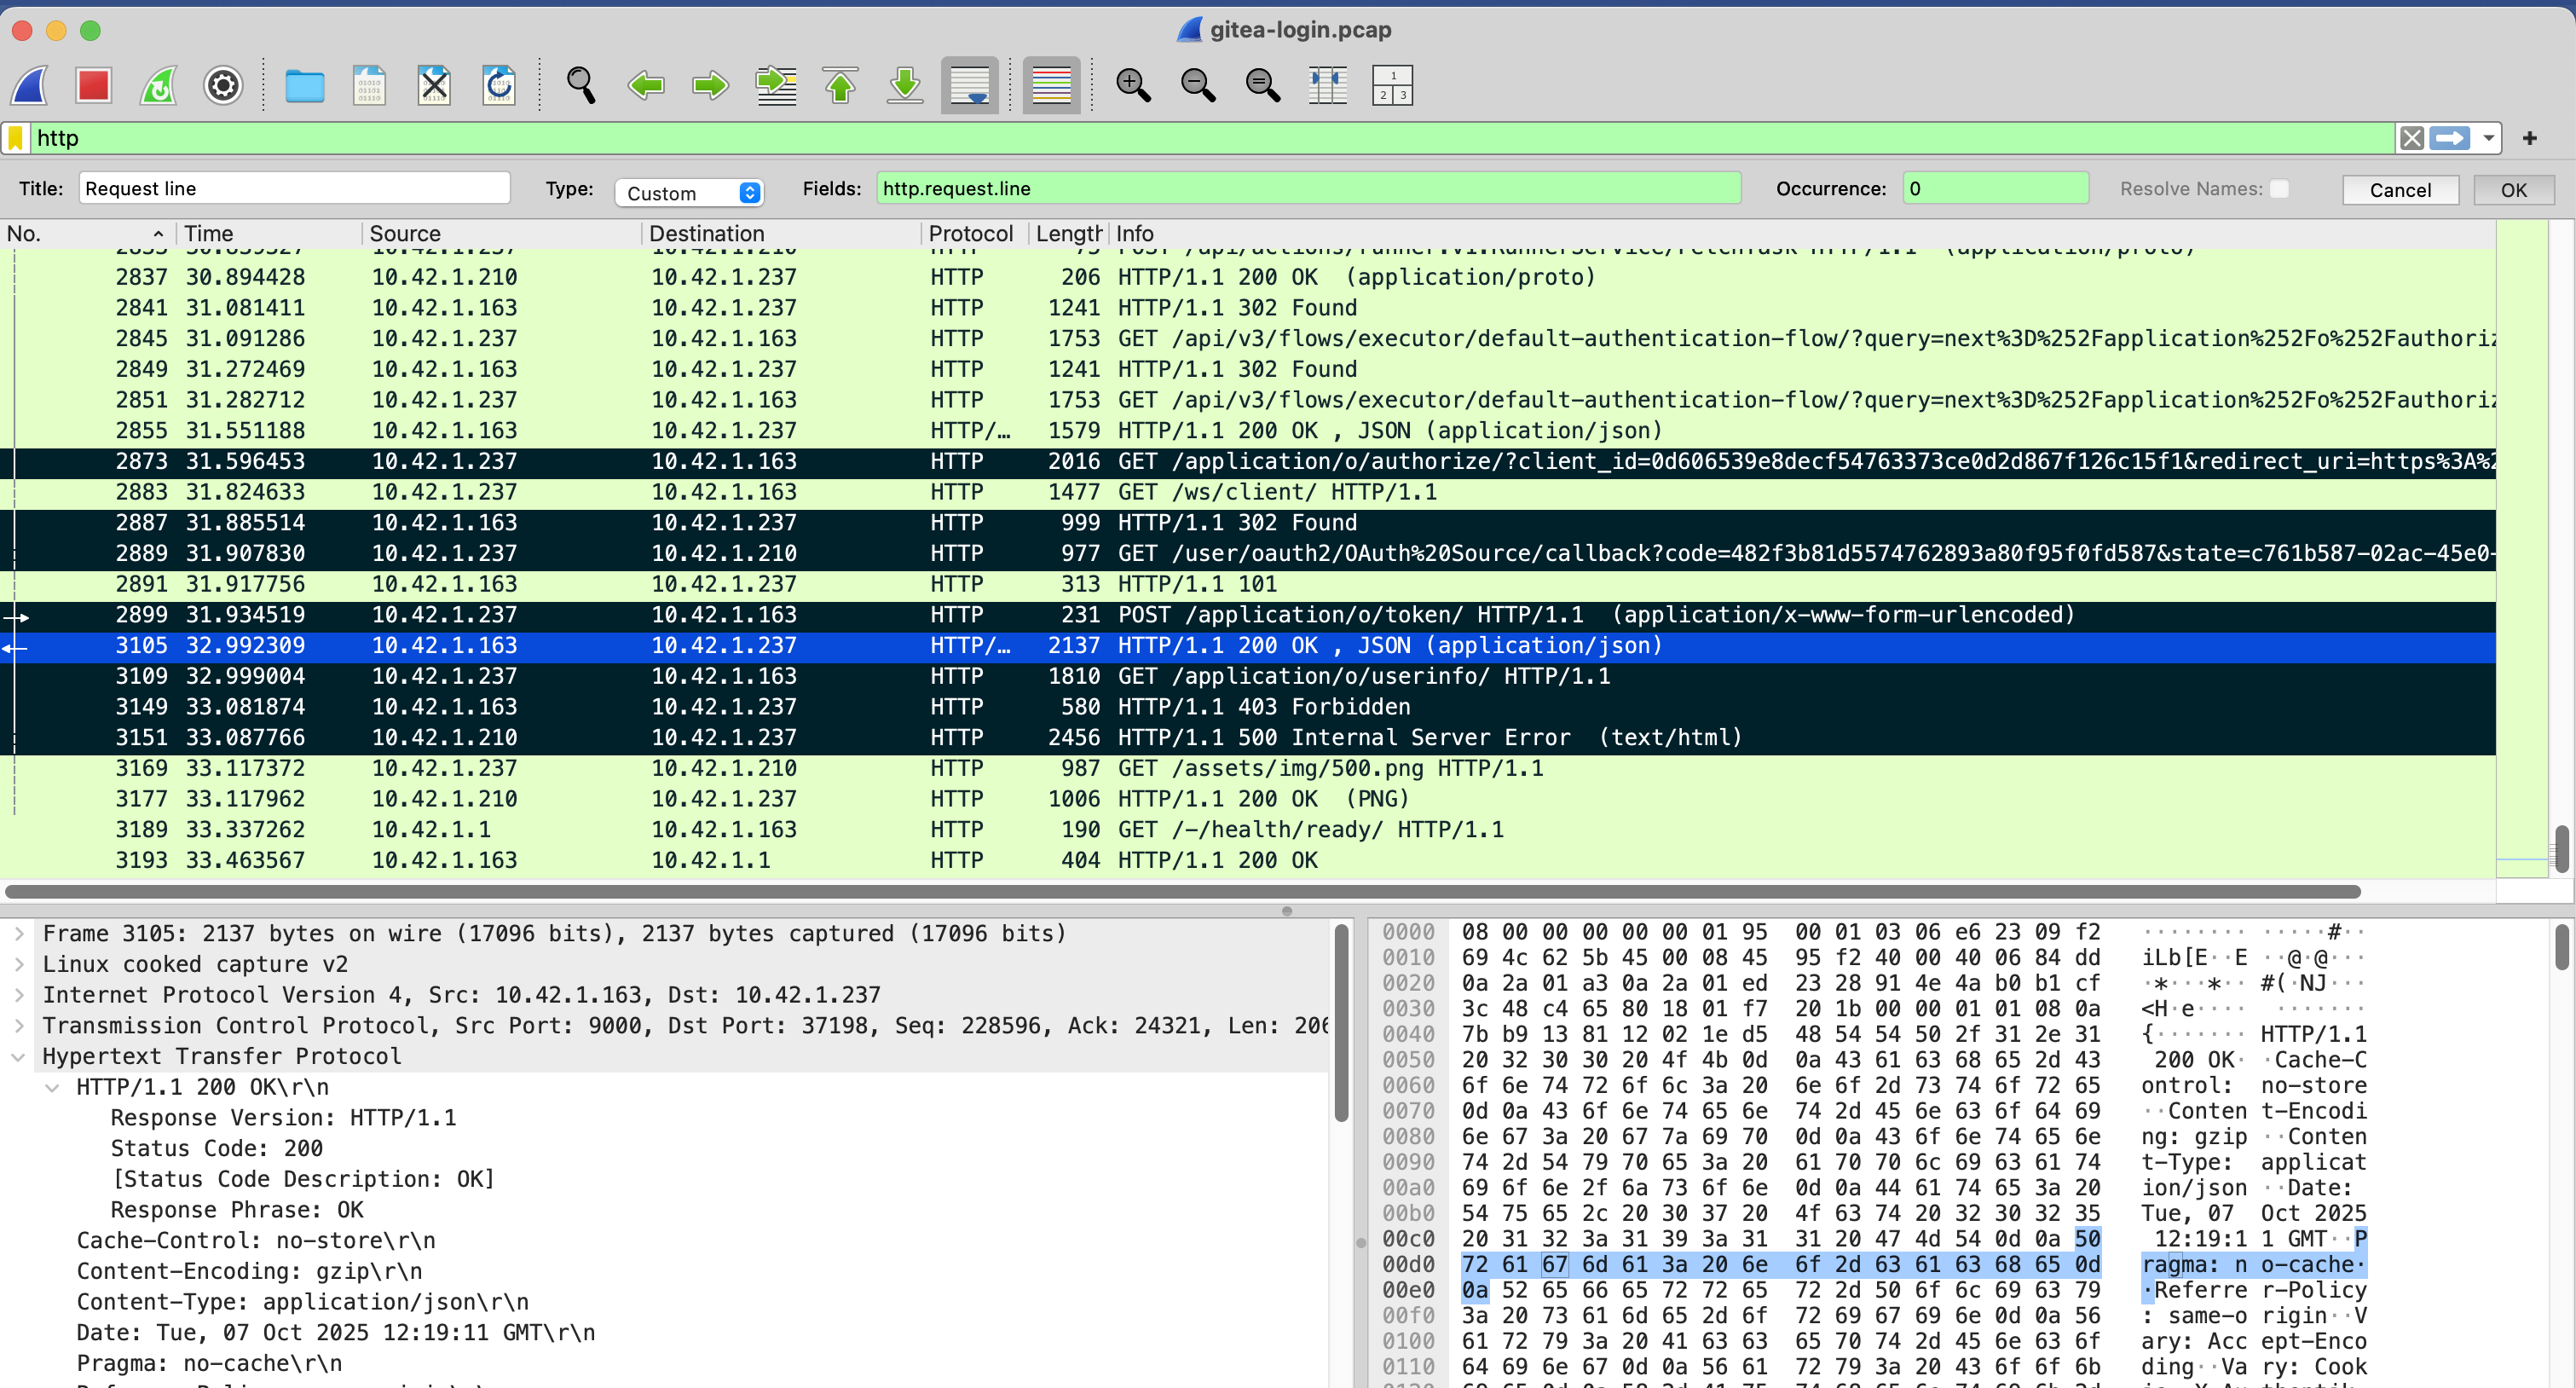
Task: Zoom in on the packet list
Action: pyautogui.click(x=1133, y=85)
